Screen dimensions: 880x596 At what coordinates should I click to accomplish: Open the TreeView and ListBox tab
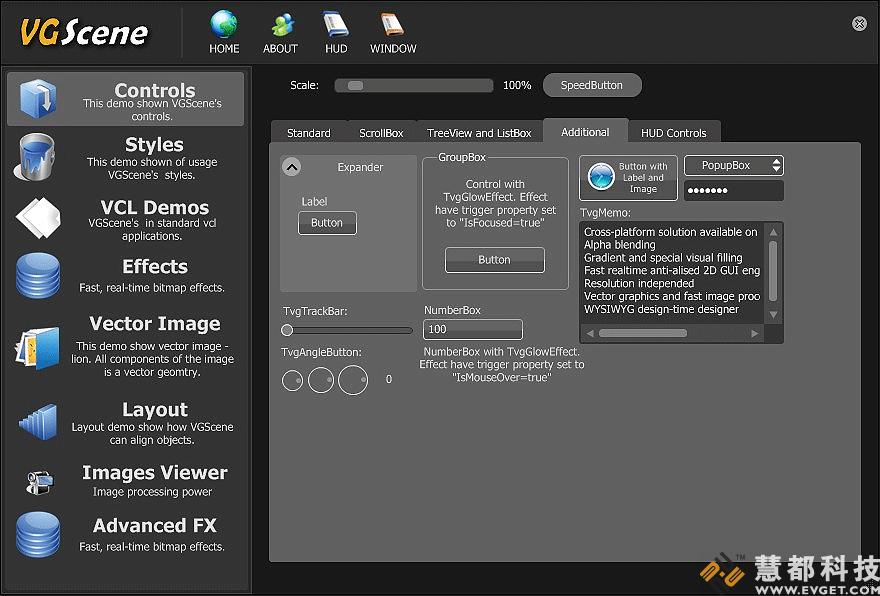(x=479, y=133)
